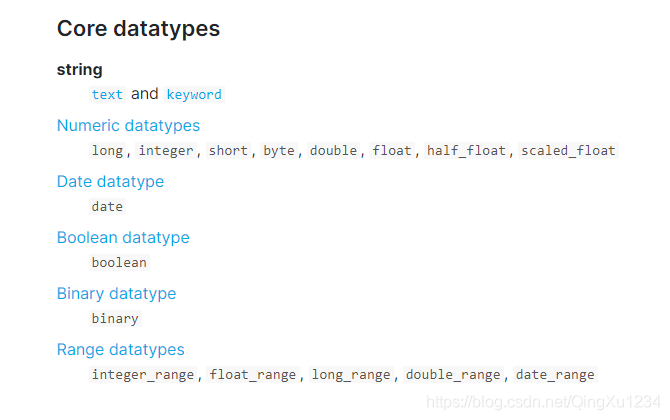670x420 pixels.
Task: Open the 'text' datatype link
Action: coord(107,95)
